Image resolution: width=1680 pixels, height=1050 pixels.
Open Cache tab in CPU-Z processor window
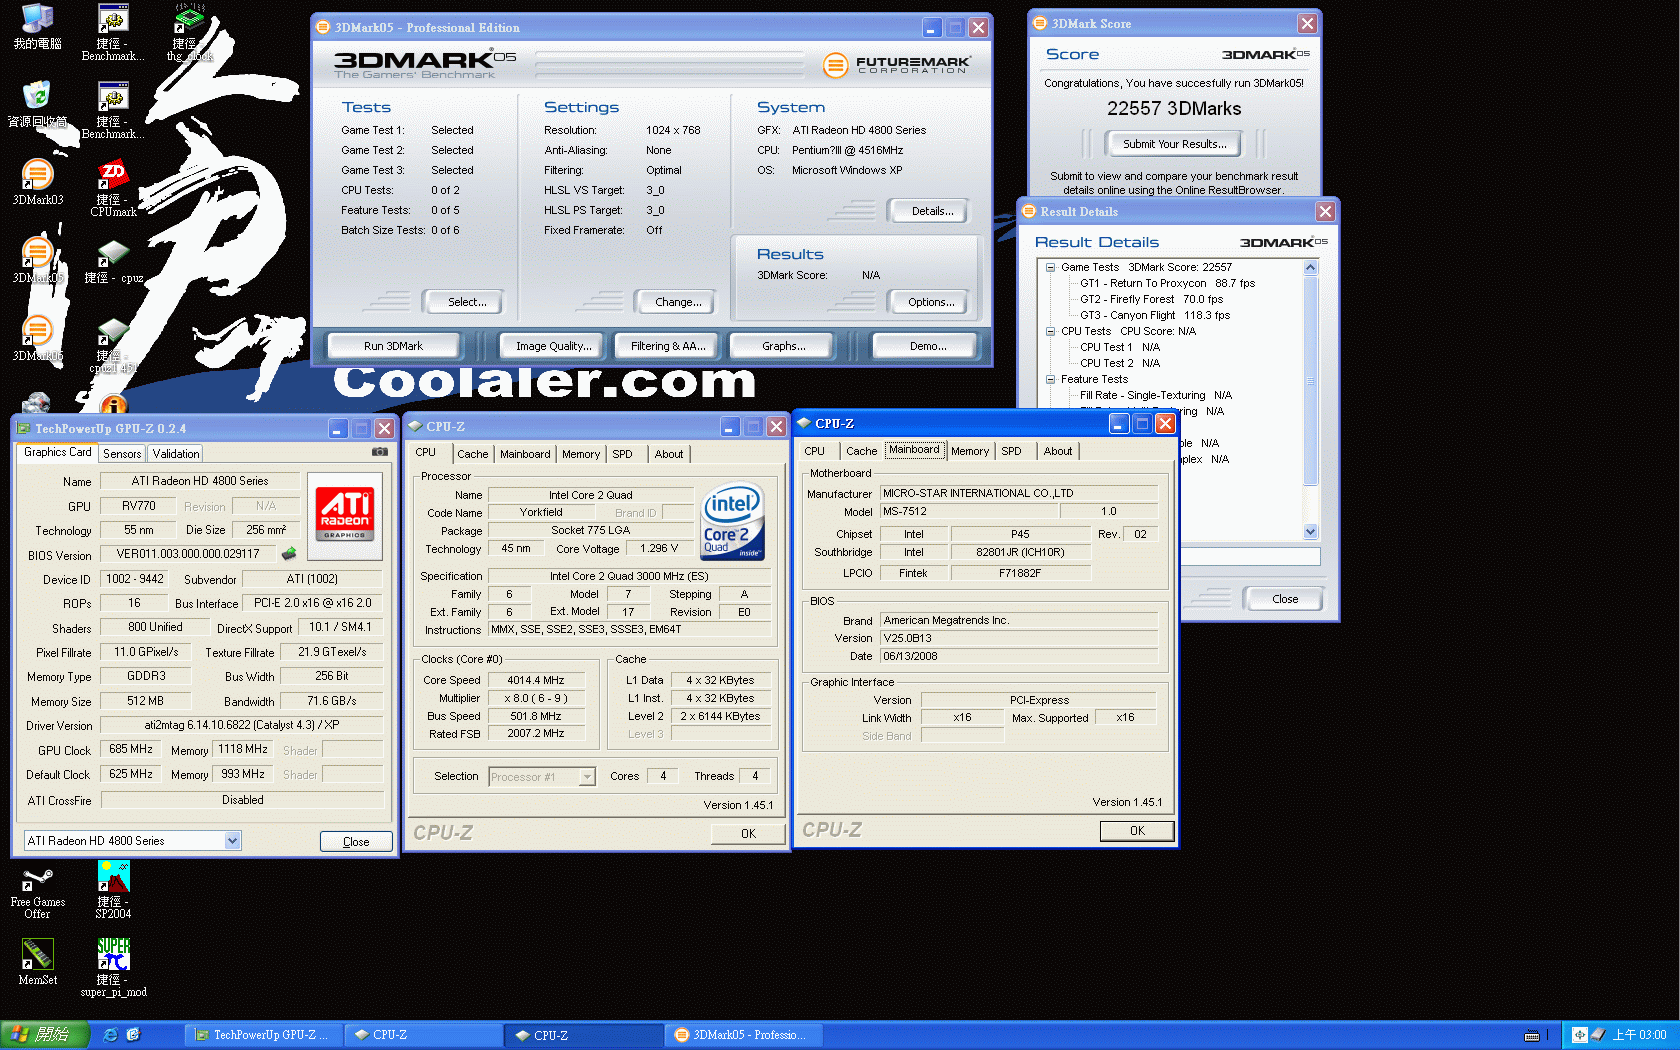tap(472, 454)
